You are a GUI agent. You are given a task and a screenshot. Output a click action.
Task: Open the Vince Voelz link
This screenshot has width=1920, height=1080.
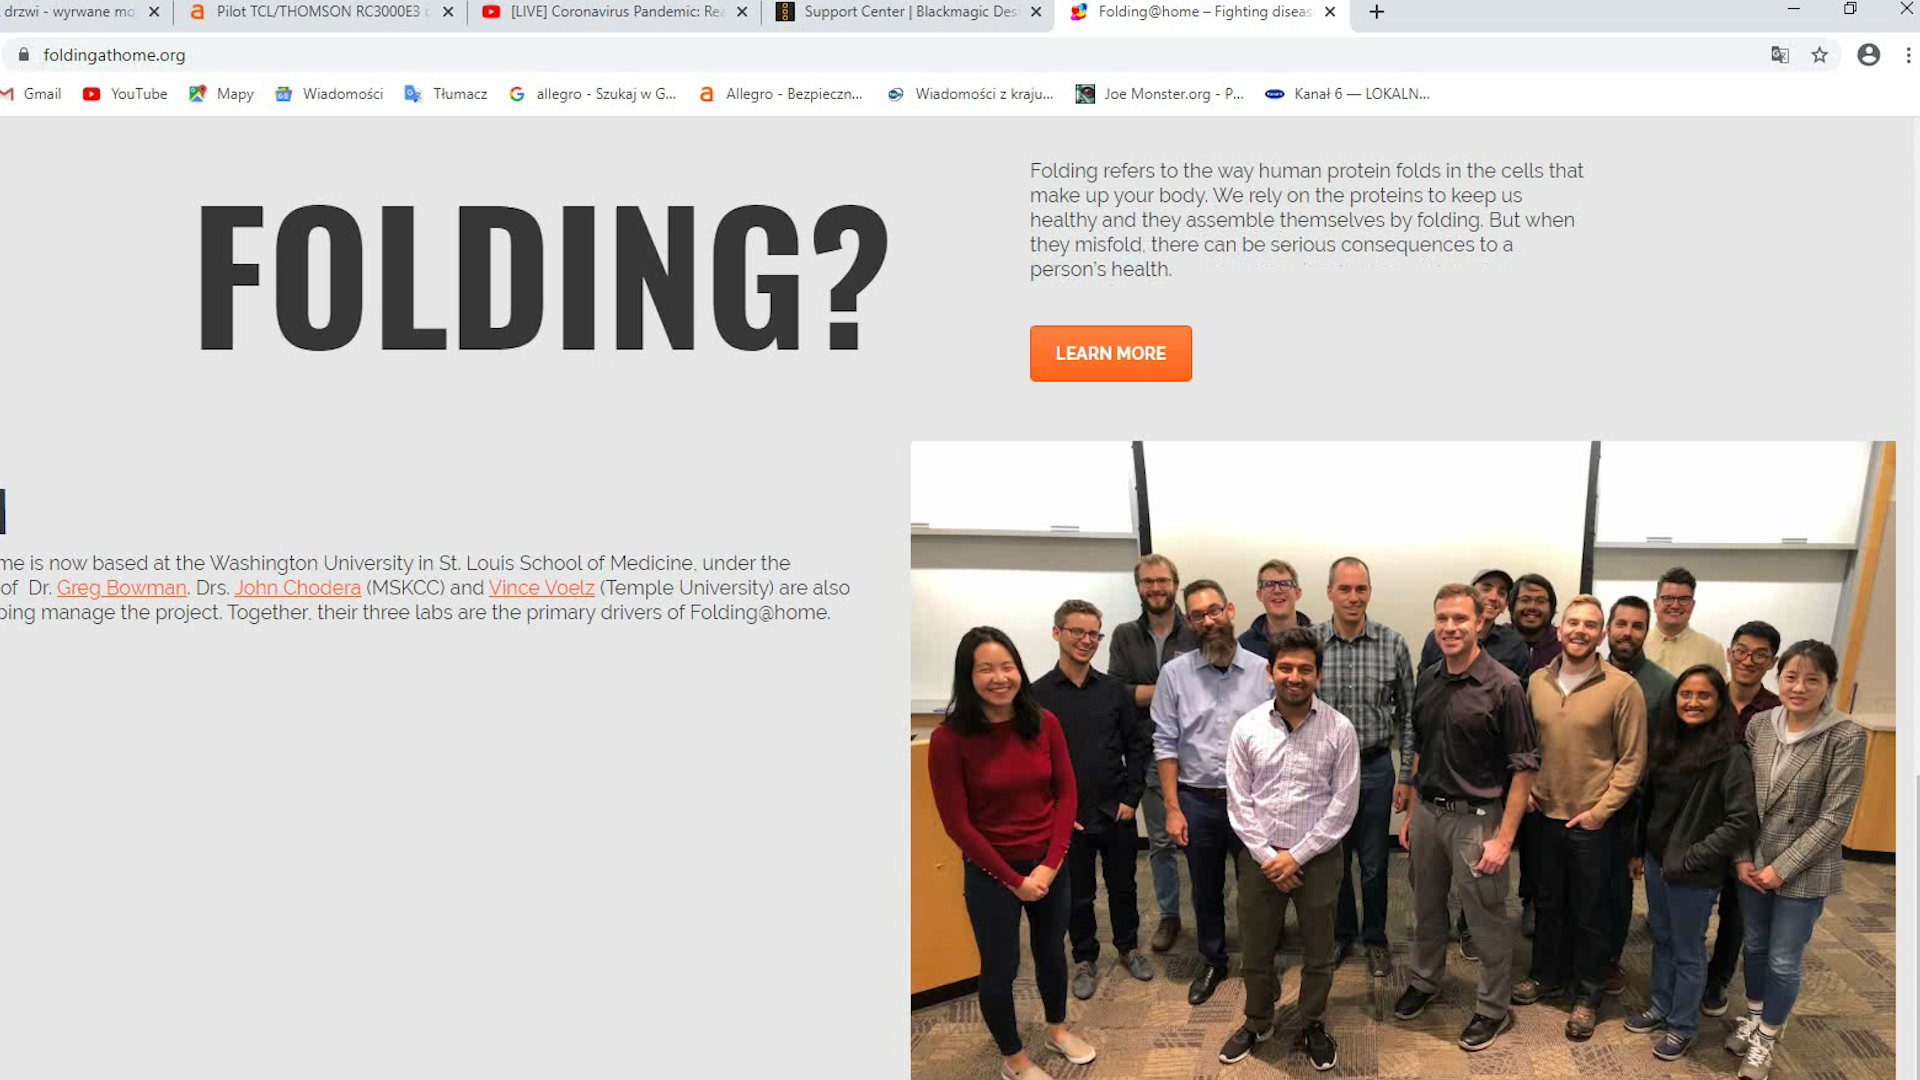click(x=542, y=588)
